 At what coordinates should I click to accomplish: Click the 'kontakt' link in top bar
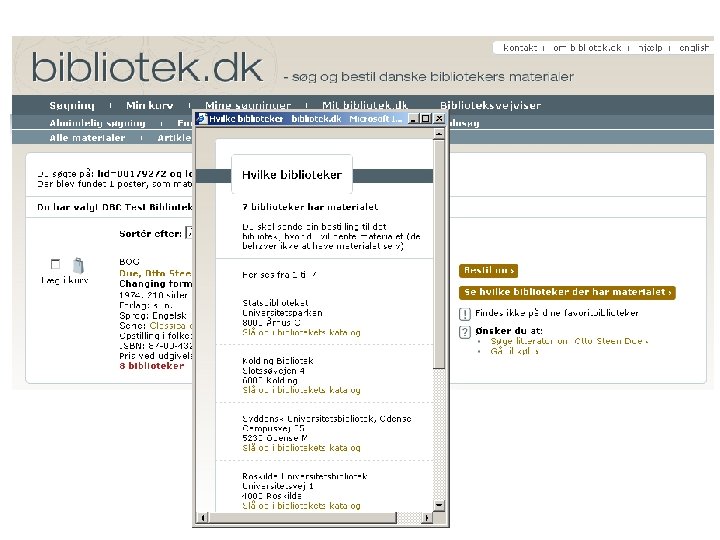click(520, 48)
